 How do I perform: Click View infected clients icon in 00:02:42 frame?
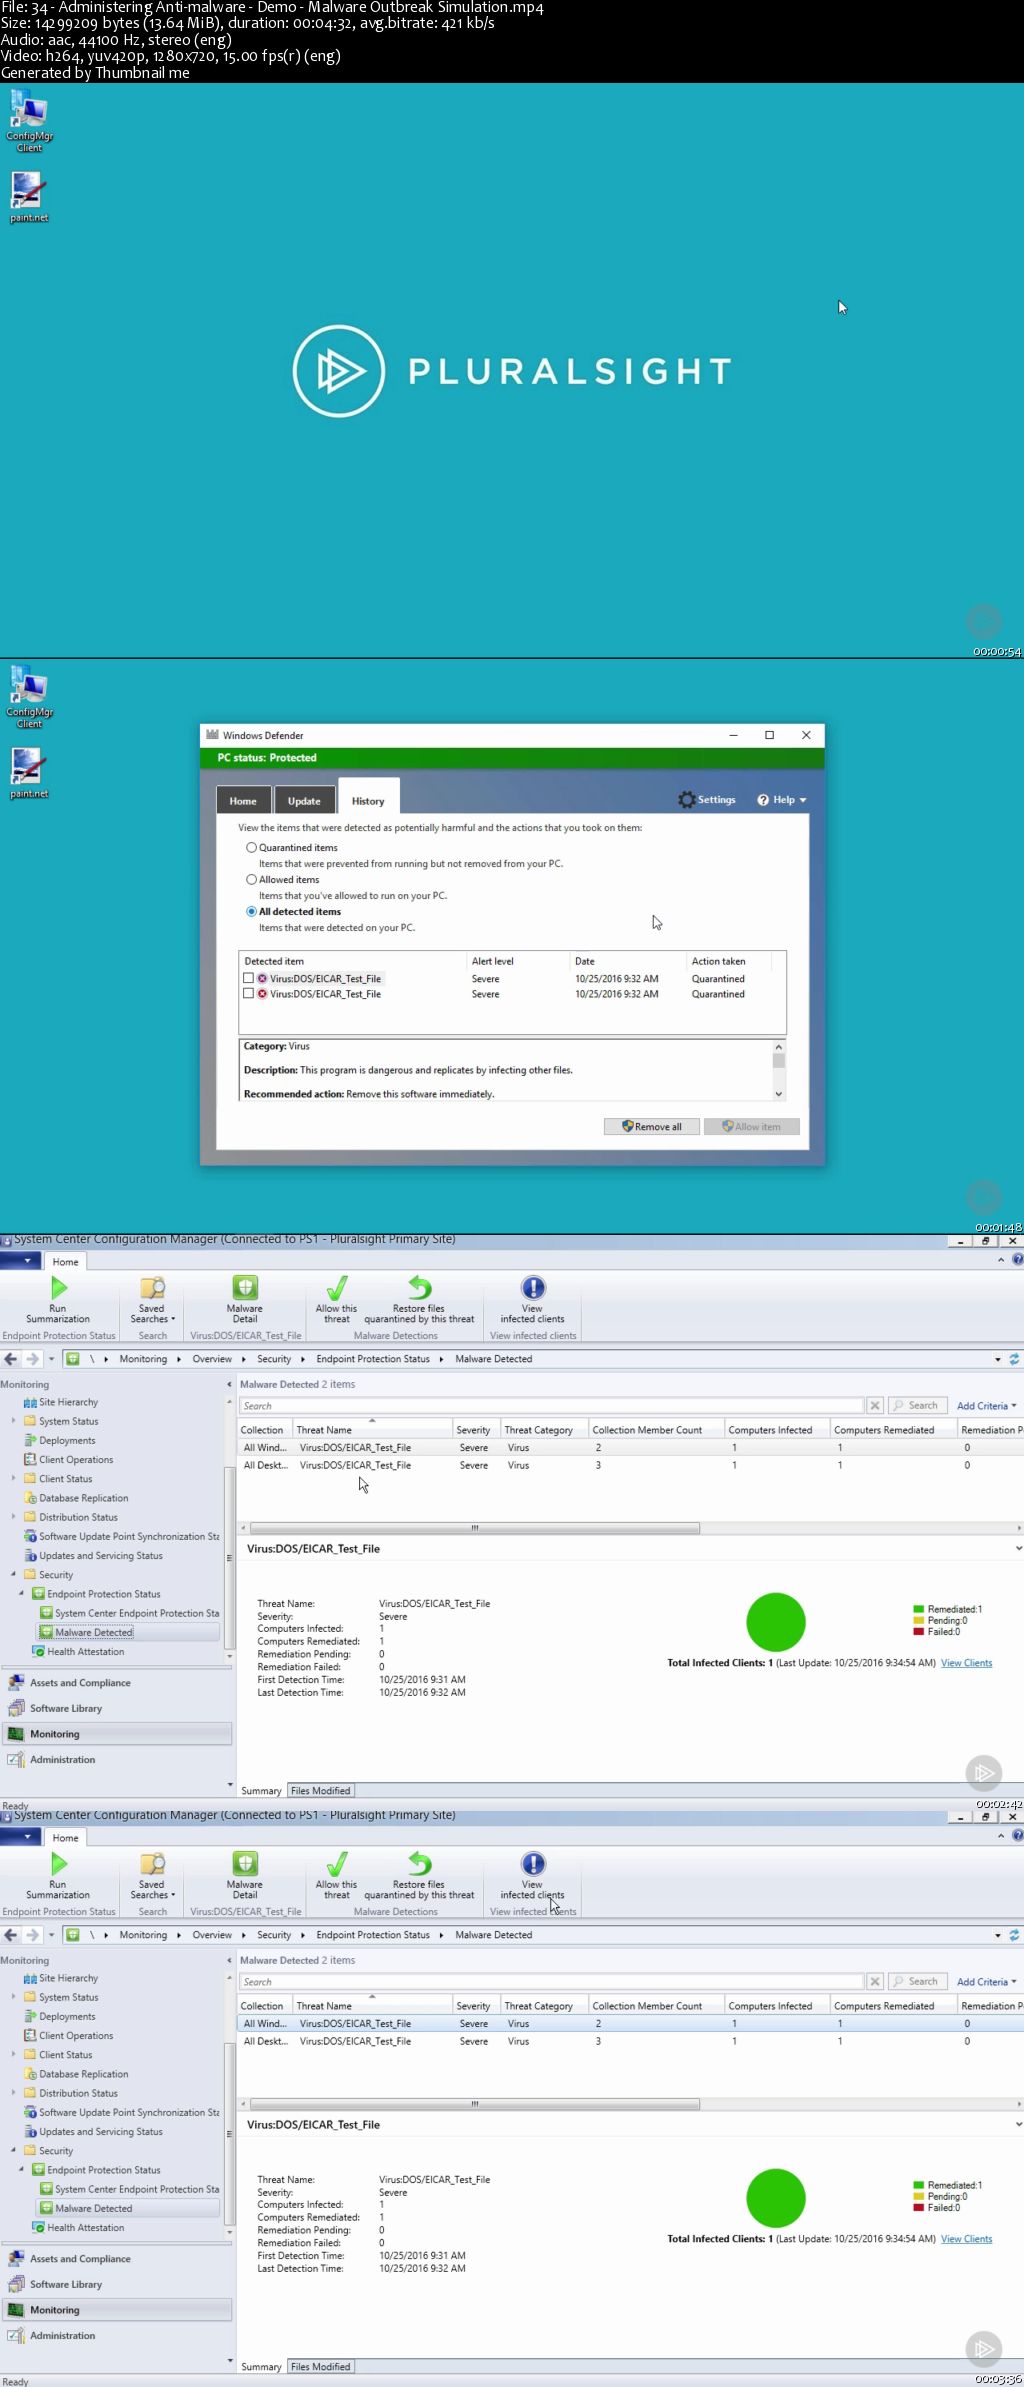click(x=533, y=1288)
